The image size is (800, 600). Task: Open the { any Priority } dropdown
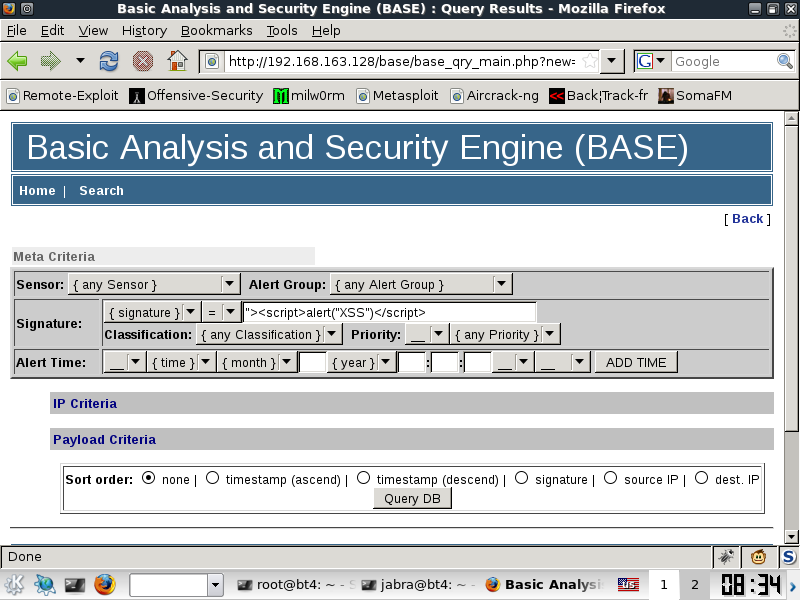[506, 335]
